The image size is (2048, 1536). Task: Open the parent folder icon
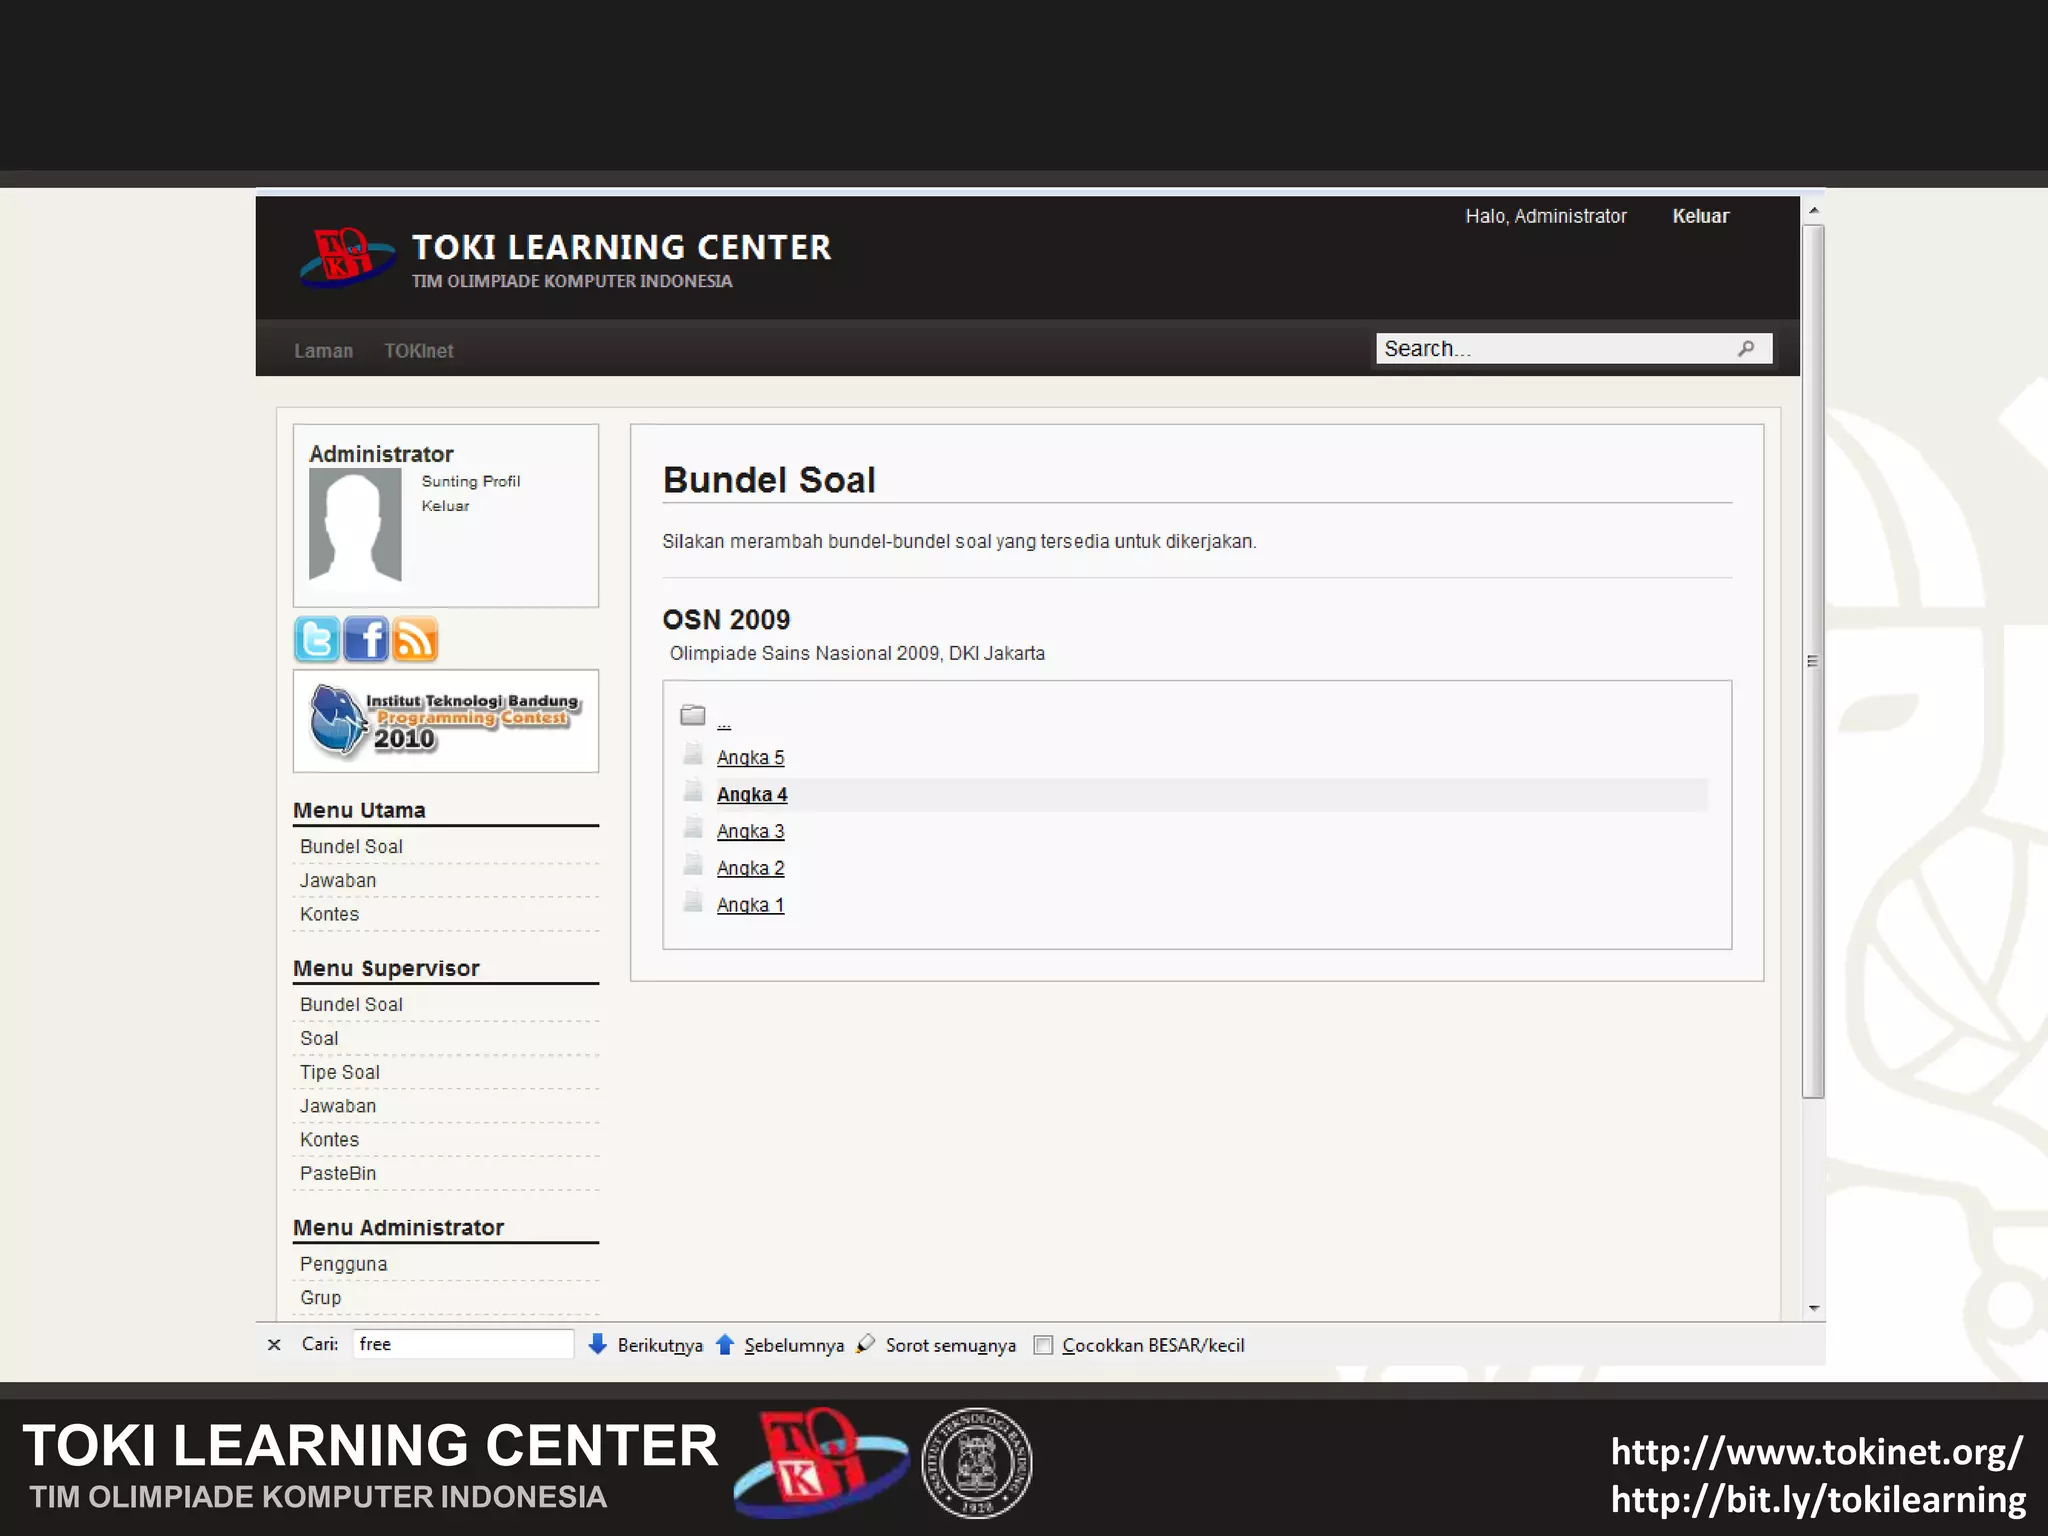pos(693,715)
